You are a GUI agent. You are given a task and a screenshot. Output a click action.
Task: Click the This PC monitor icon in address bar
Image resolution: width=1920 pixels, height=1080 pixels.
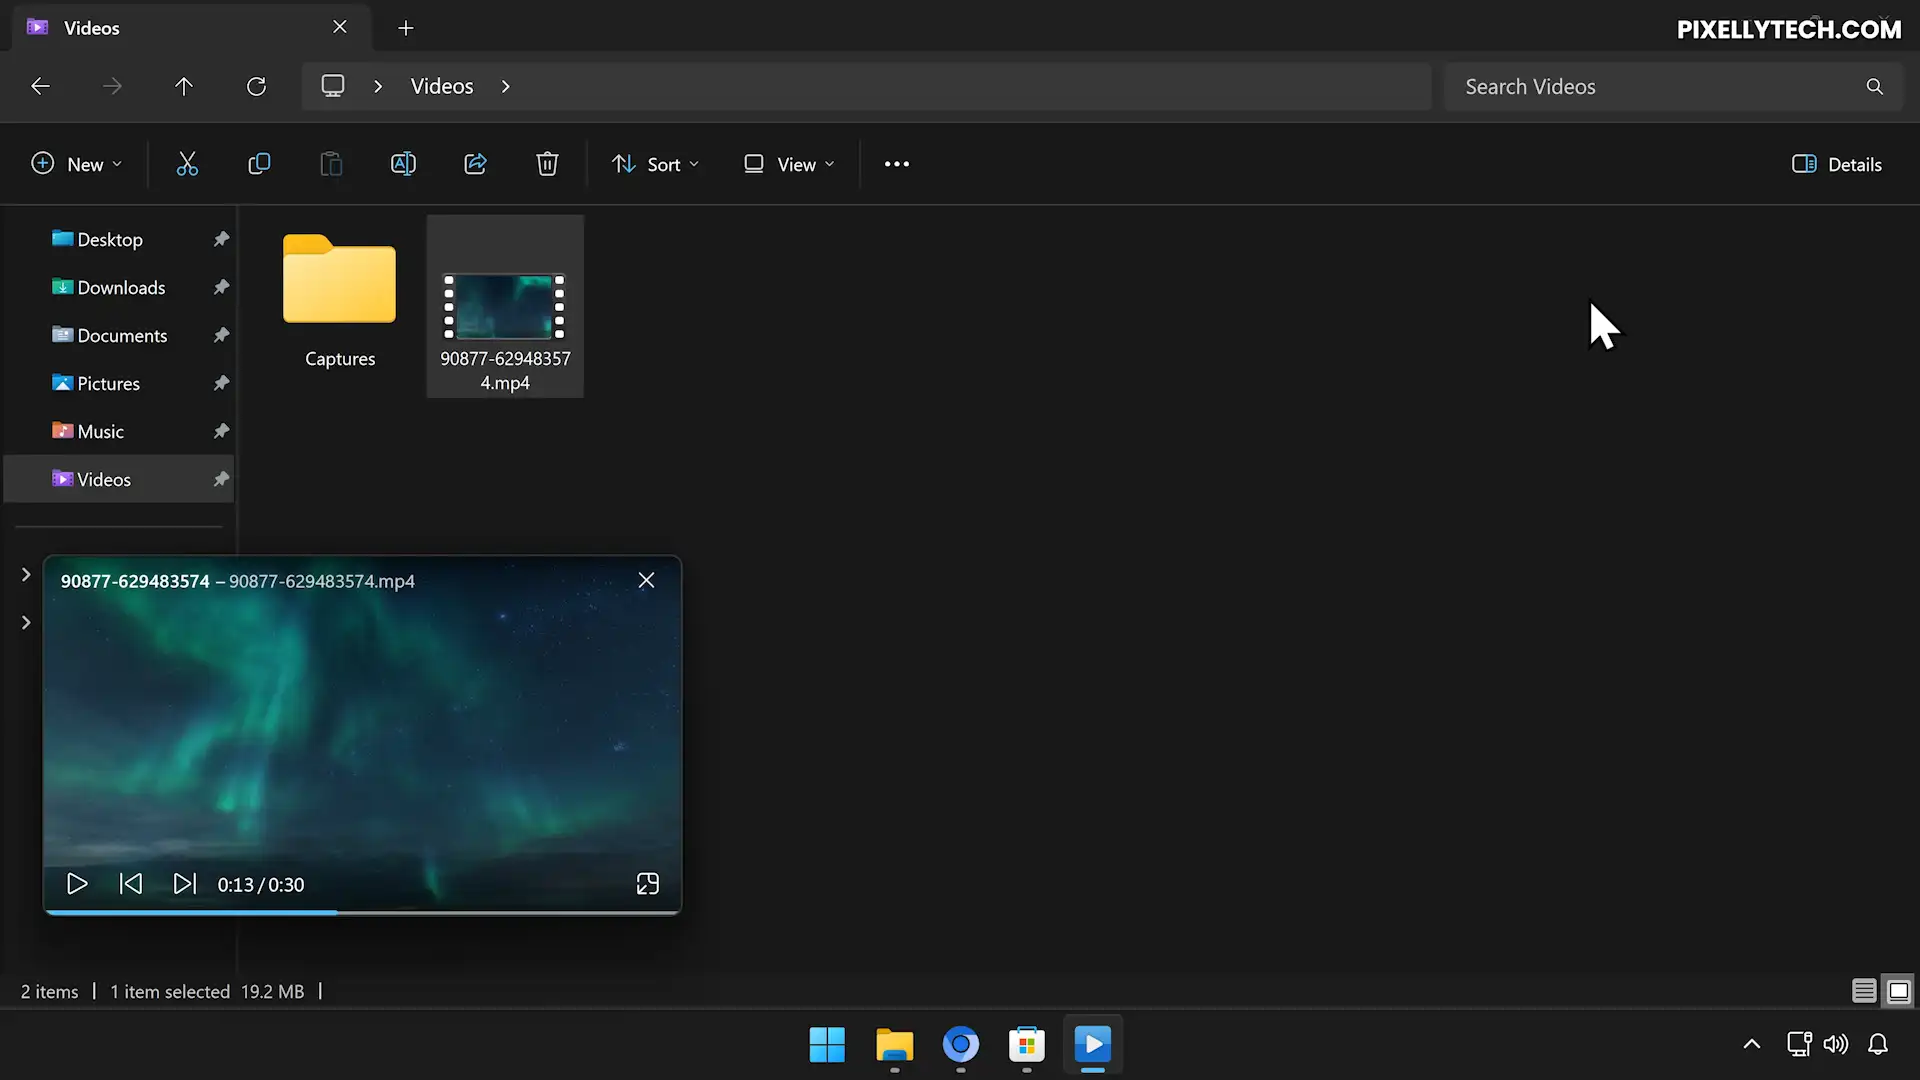tap(333, 86)
